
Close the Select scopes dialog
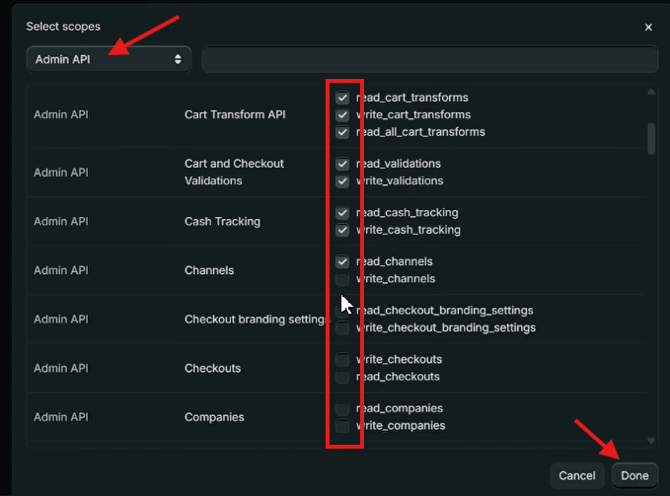click(x=648, y=27)
